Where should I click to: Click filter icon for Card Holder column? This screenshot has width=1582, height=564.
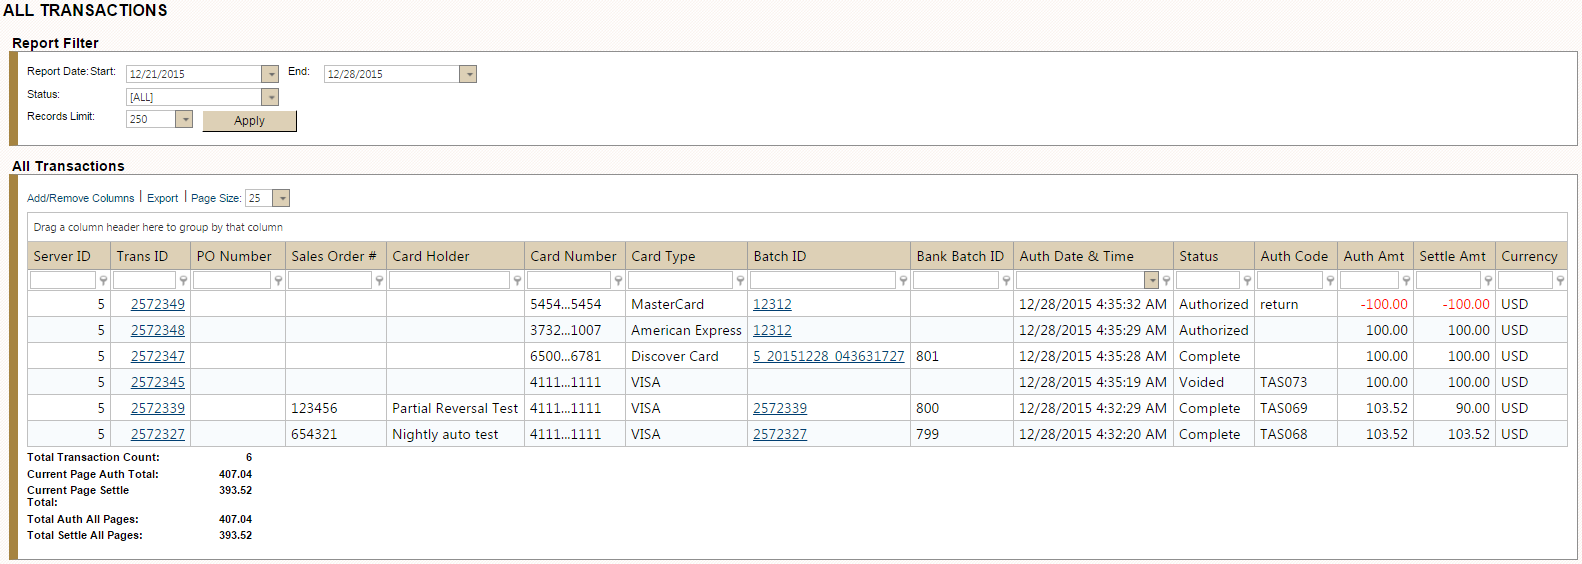[517, 281]
